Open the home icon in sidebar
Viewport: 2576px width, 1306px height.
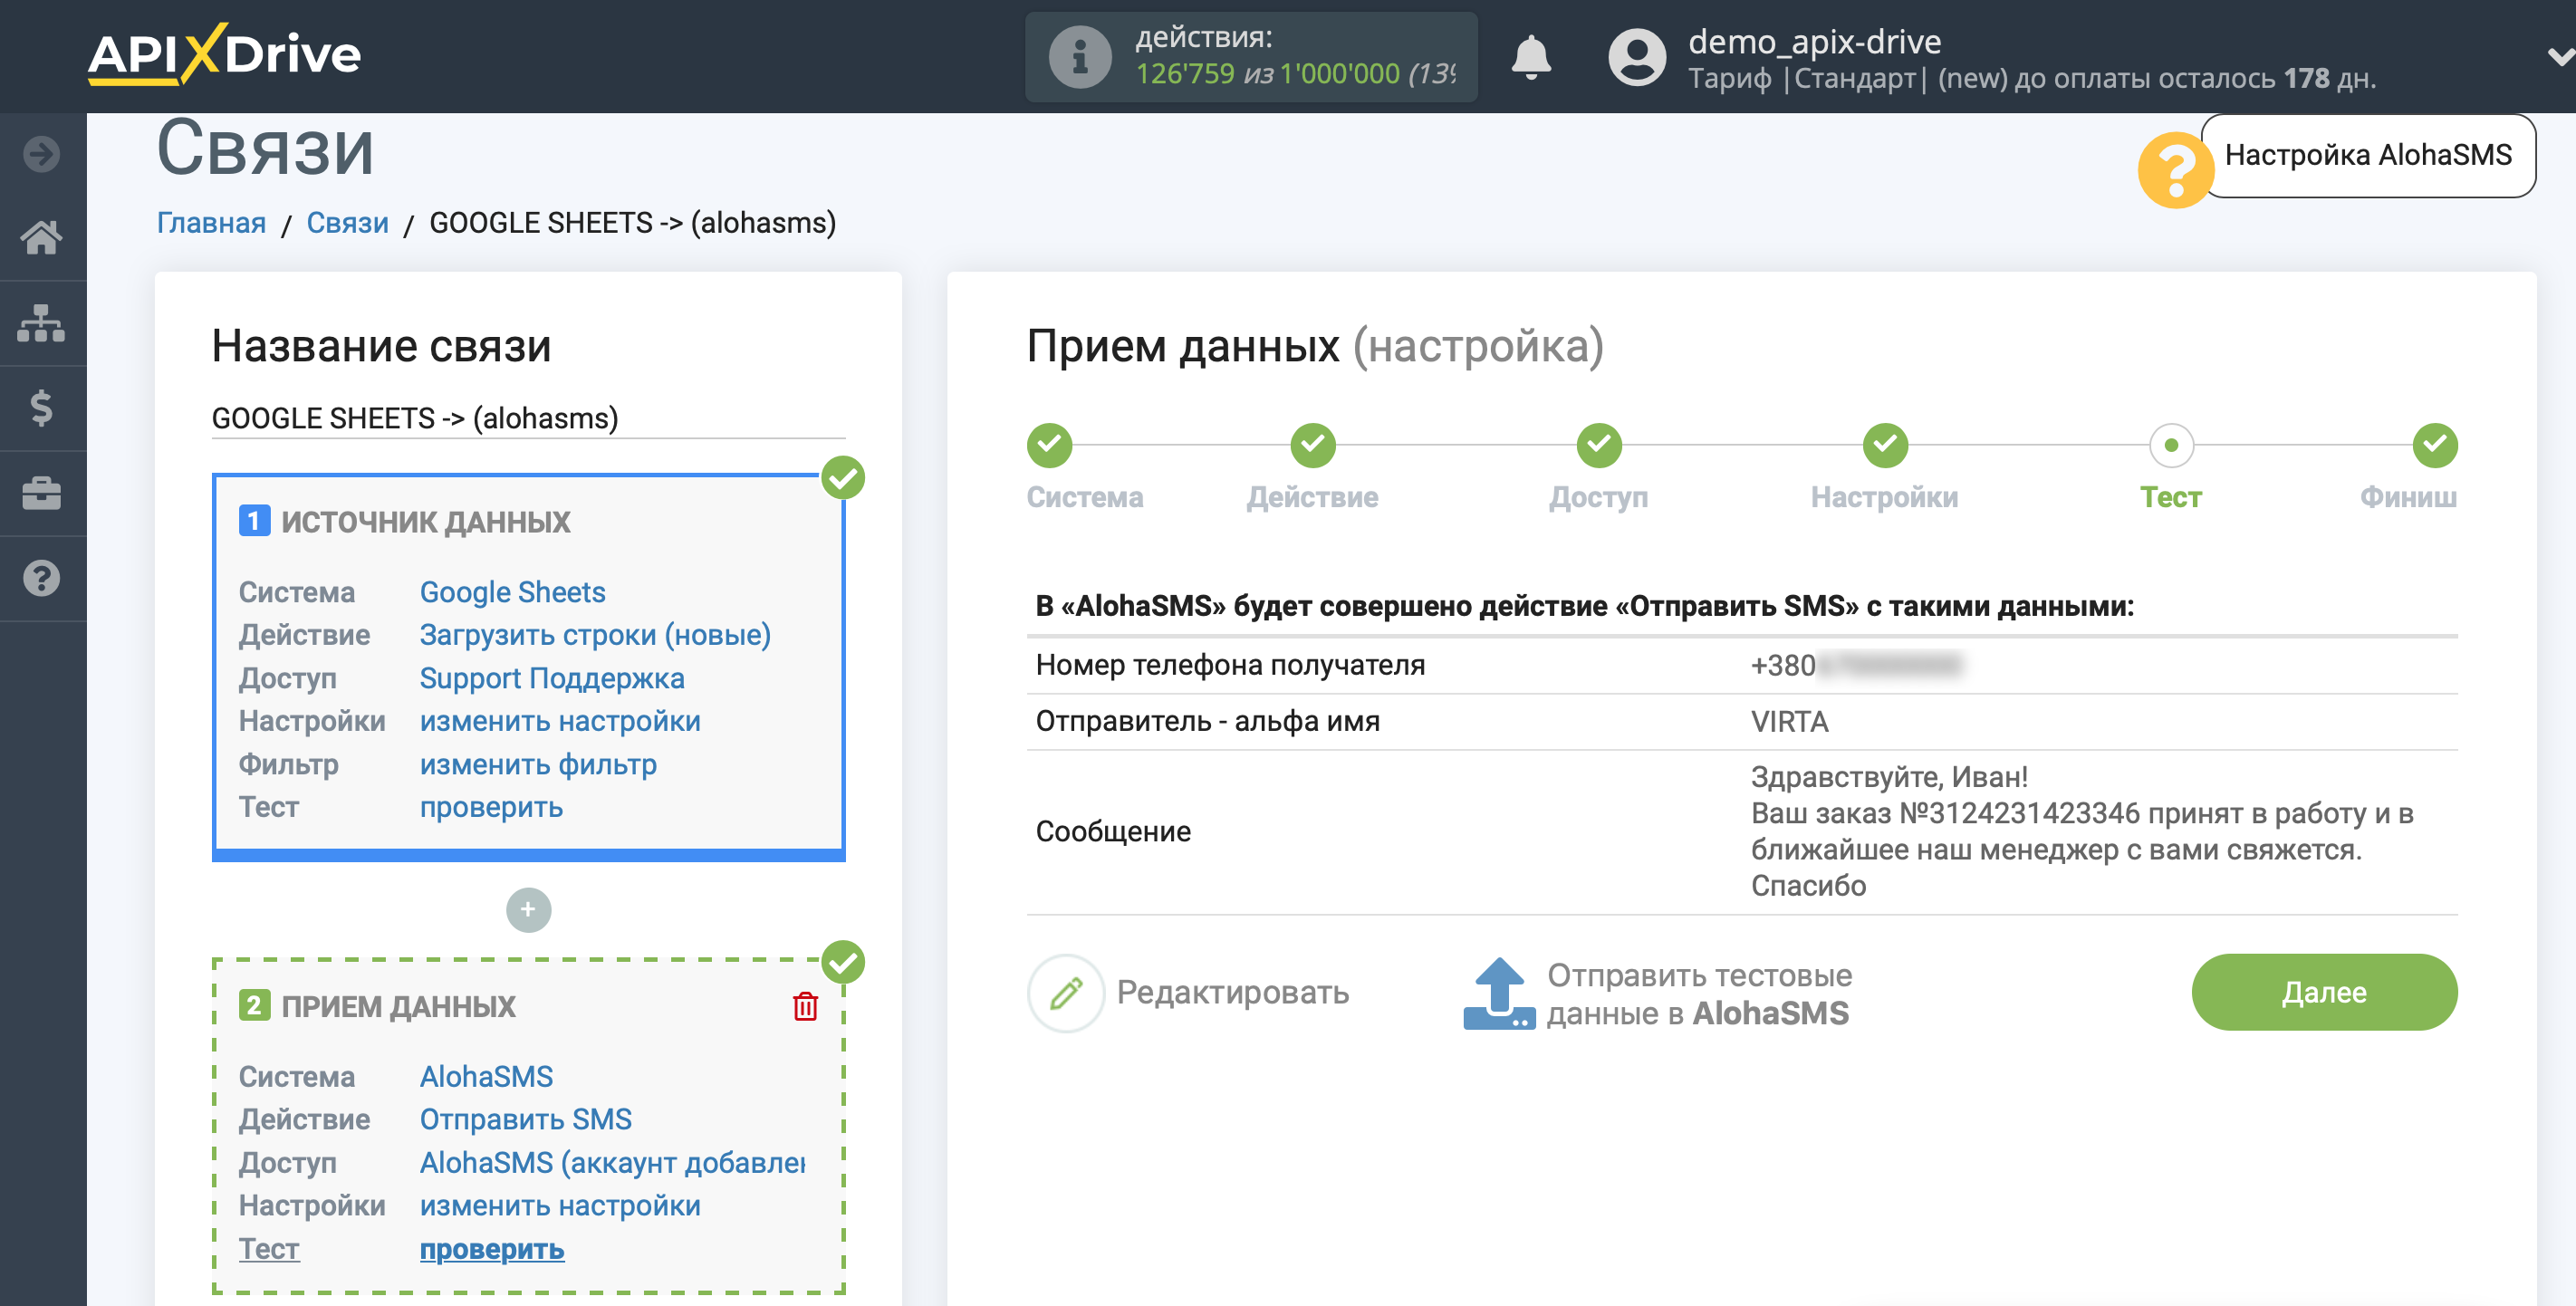(x=42, y=238)
